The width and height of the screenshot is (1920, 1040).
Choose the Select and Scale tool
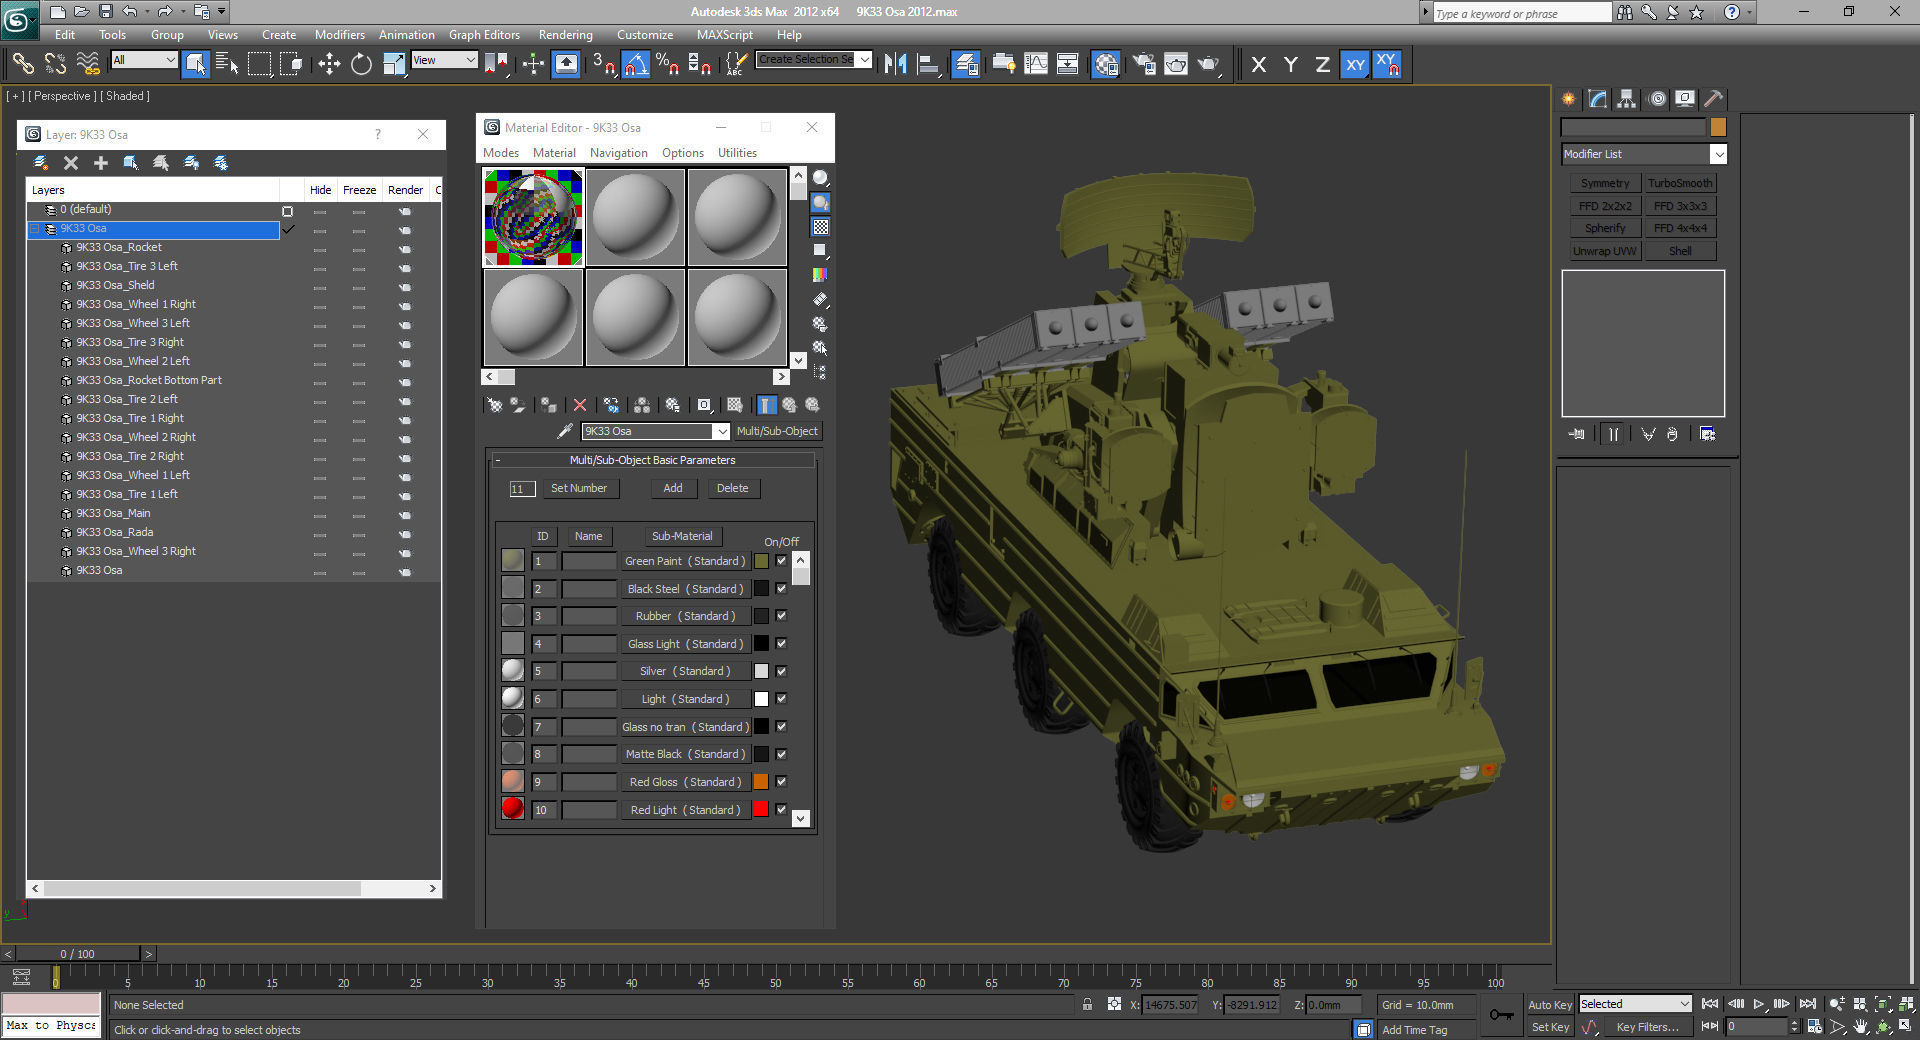click(394, 64)
